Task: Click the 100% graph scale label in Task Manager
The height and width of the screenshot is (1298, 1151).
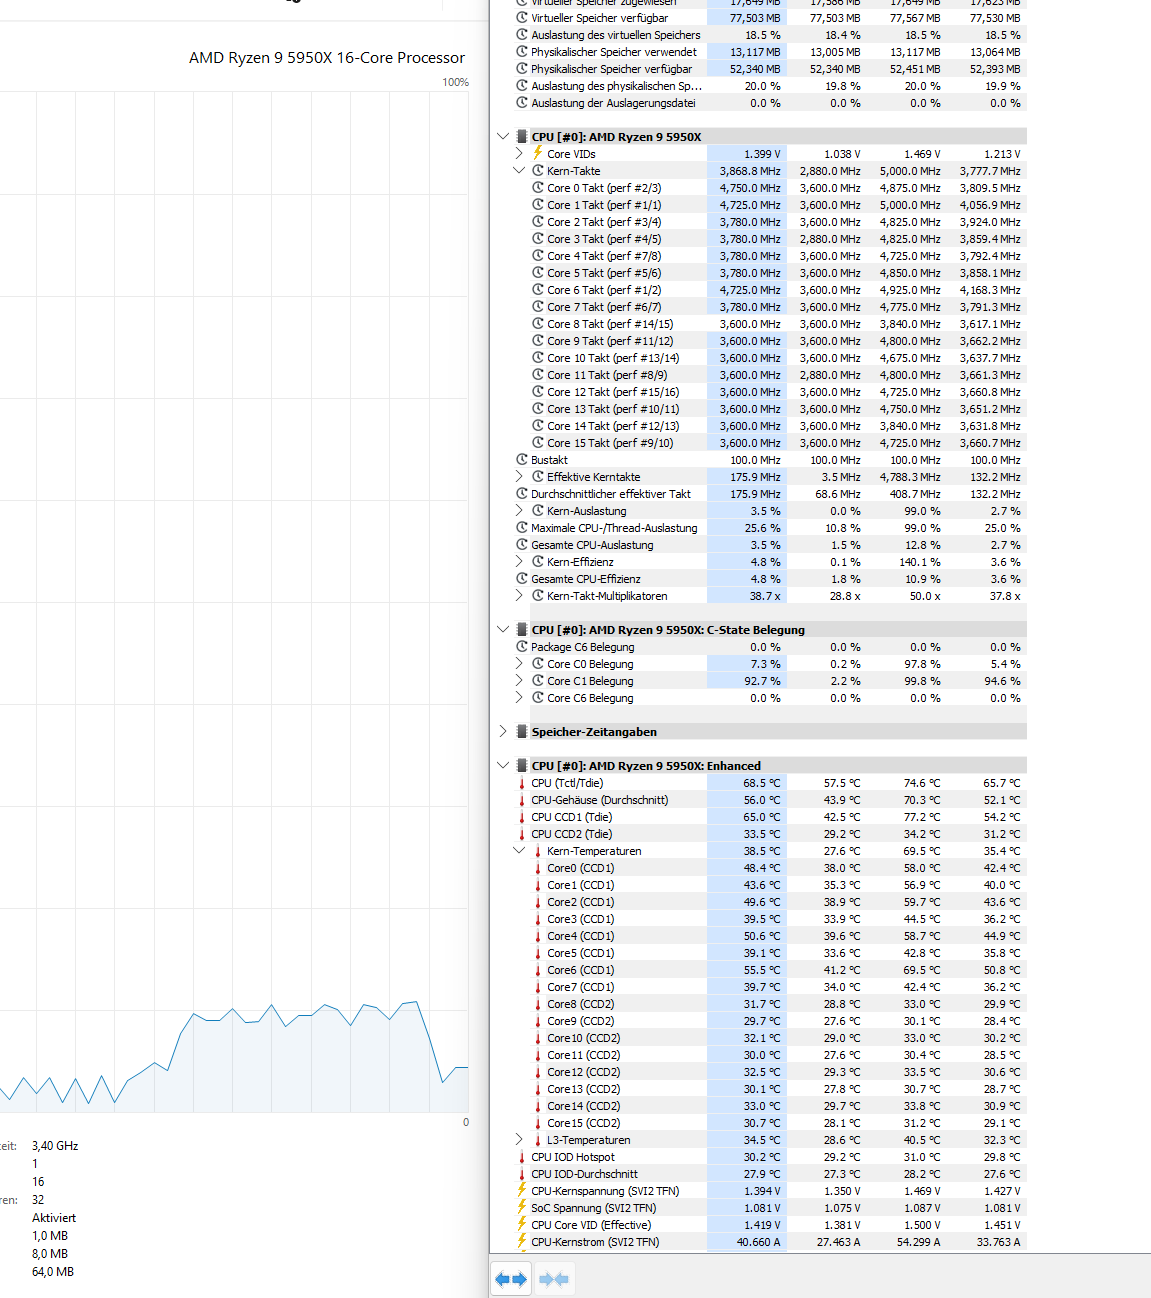Action: tap(456, 82)
